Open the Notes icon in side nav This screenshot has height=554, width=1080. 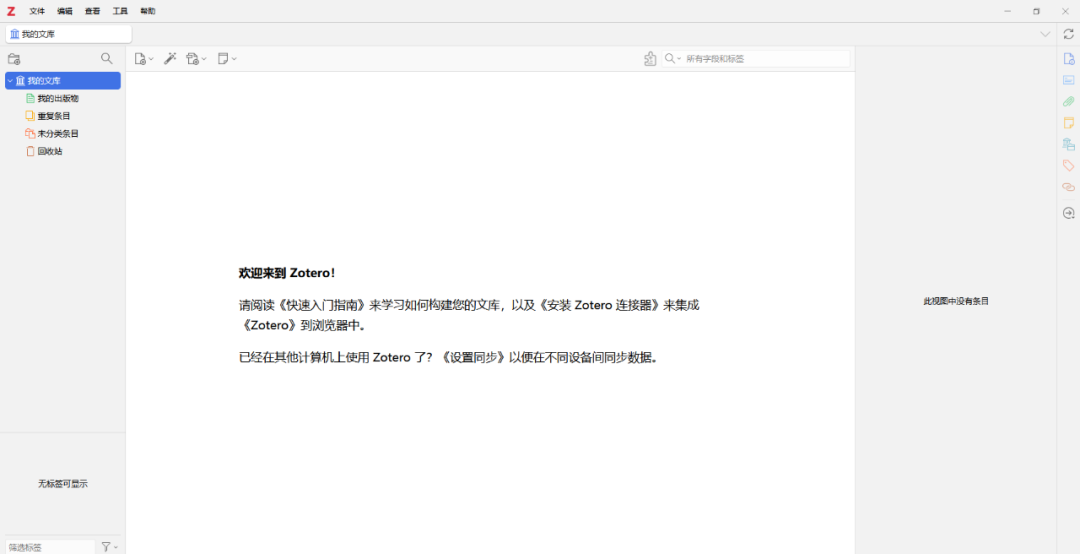[1068, 123]
